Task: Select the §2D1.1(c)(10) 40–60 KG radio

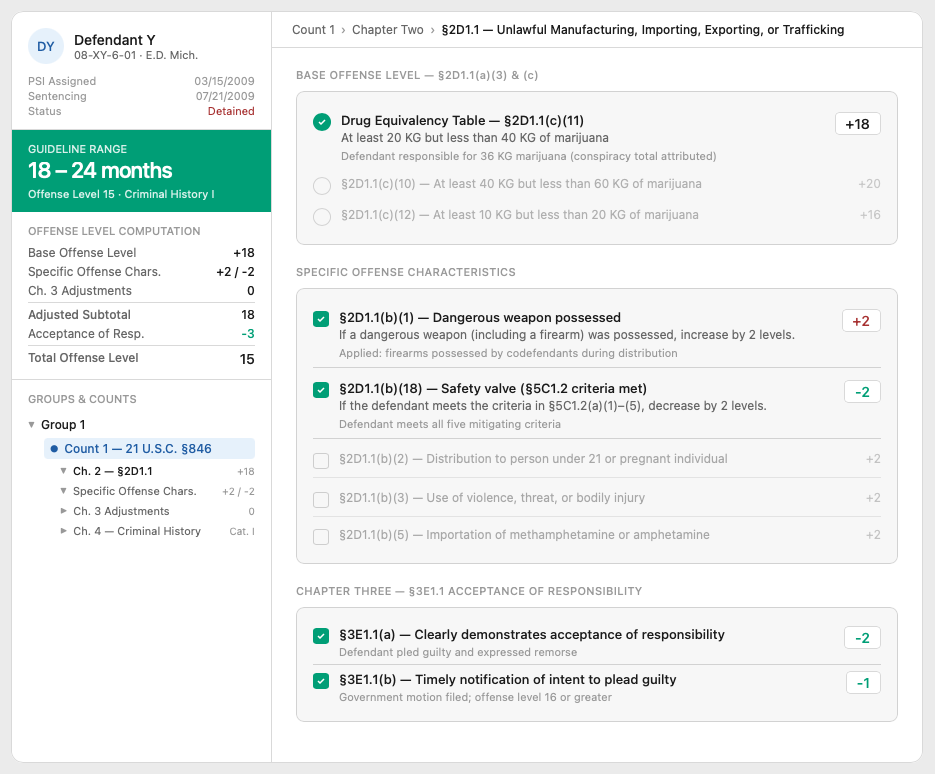Action: (x=322, y=186)
